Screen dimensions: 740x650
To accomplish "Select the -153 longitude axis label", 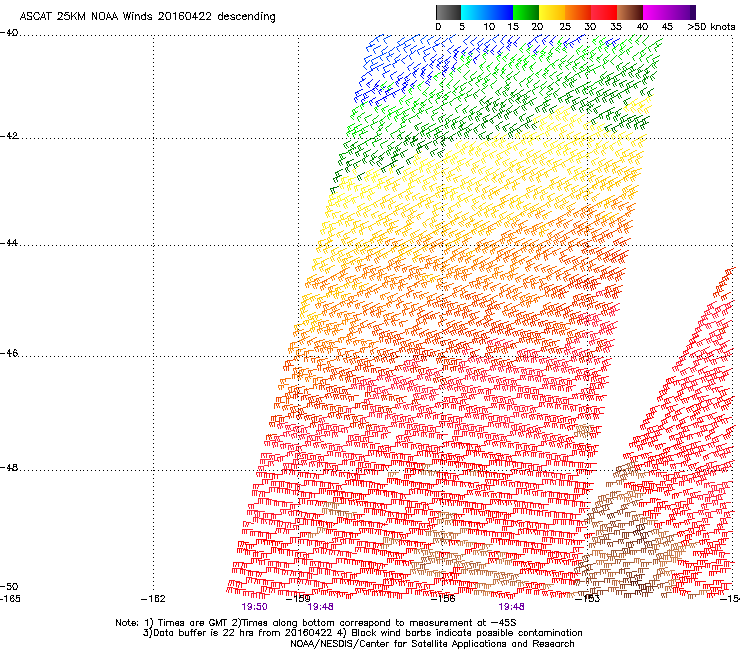I will point(588,599).
